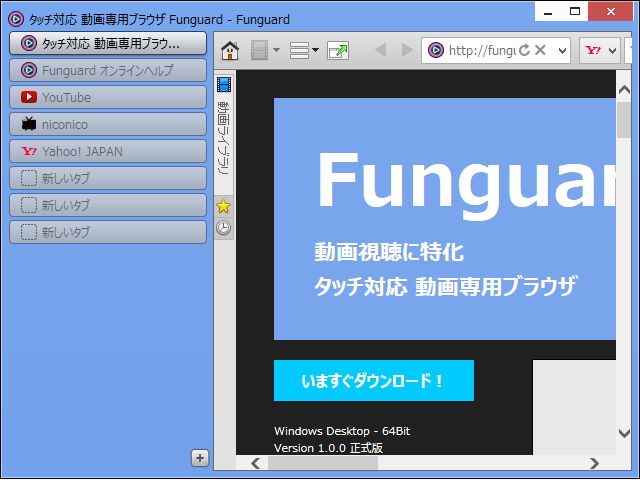
Task: Switch to Funguard オンラインヘルプ tab
Action: coord(108,70)
